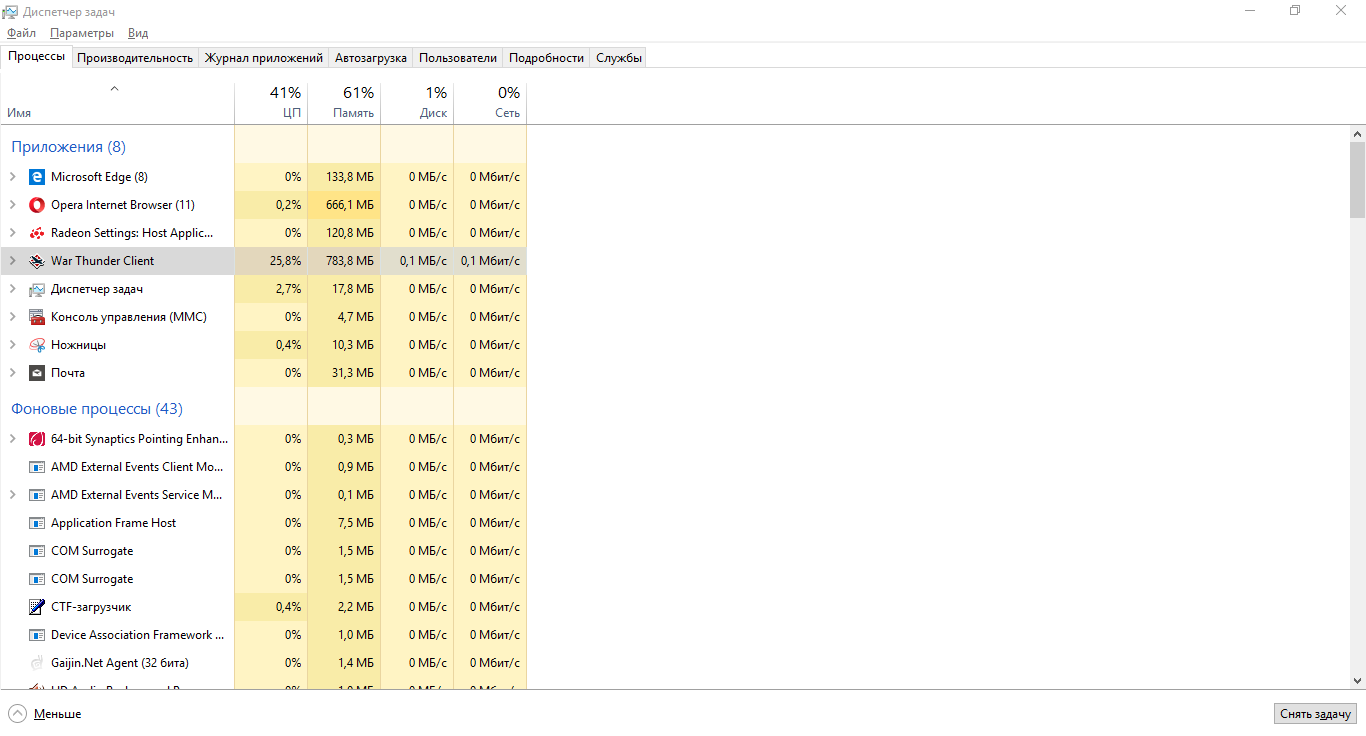This screenshot has width=1366, height=736.
Task: Sort by the Диск column header
Action: pos(417,103)
